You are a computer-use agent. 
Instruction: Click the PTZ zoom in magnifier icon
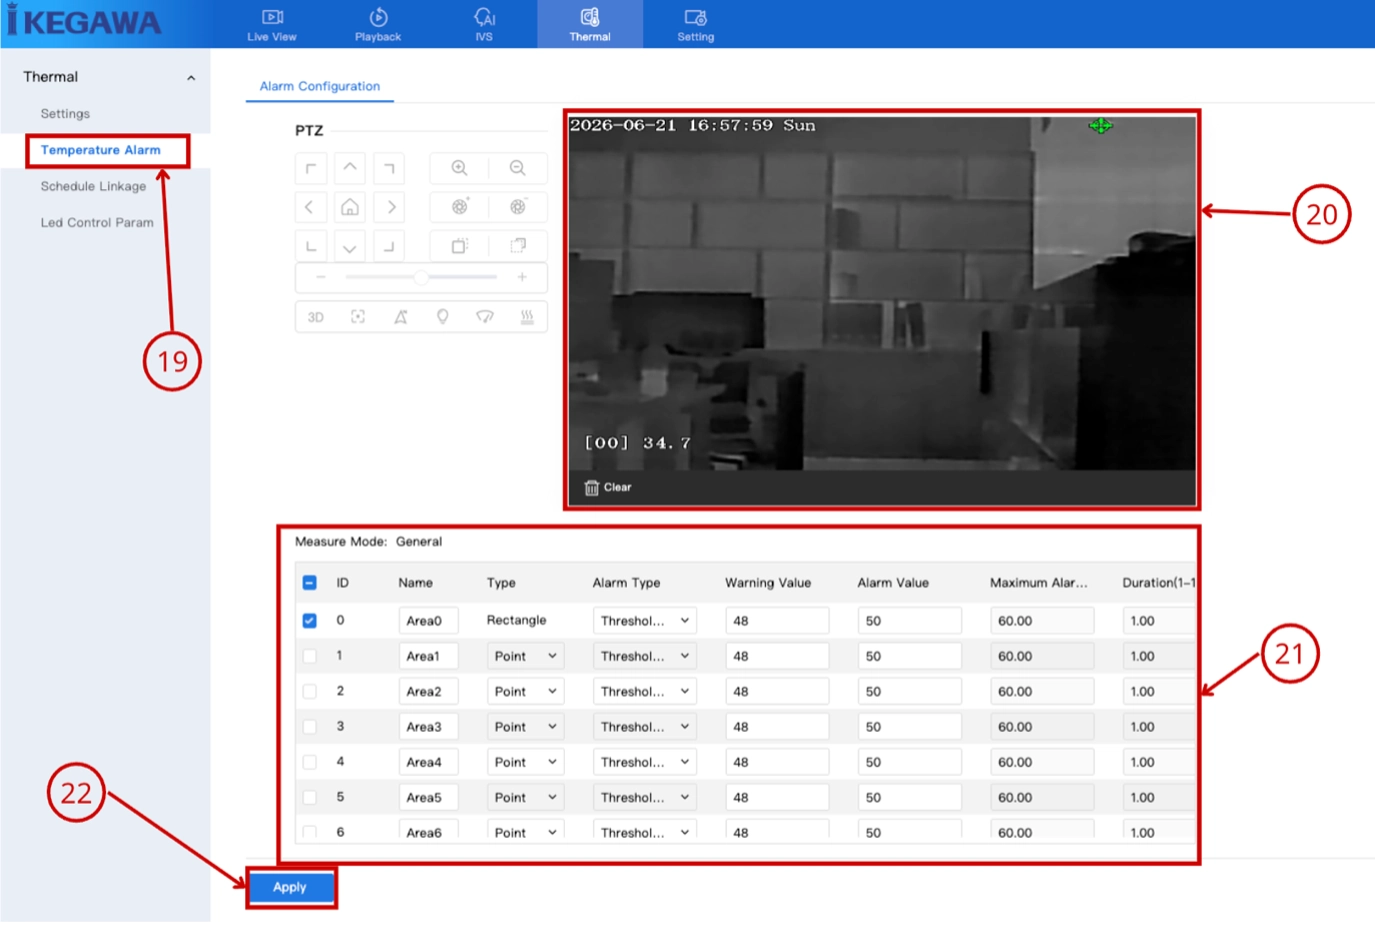(459, 168)
